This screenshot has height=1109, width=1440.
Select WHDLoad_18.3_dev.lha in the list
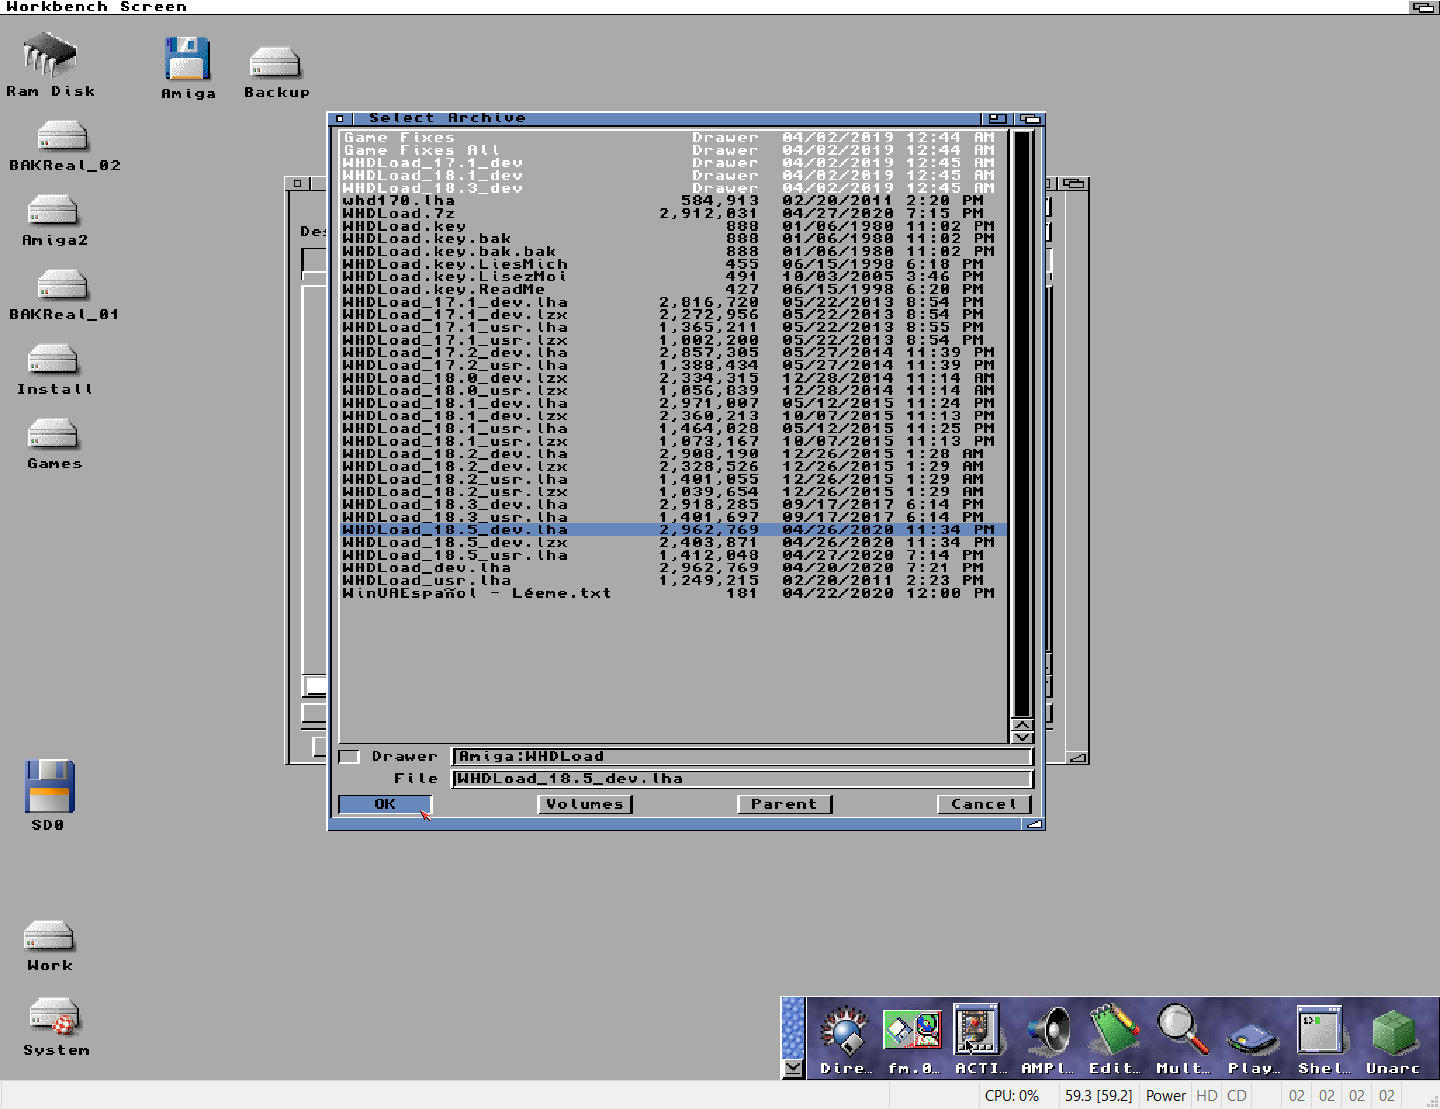(672, 505)
